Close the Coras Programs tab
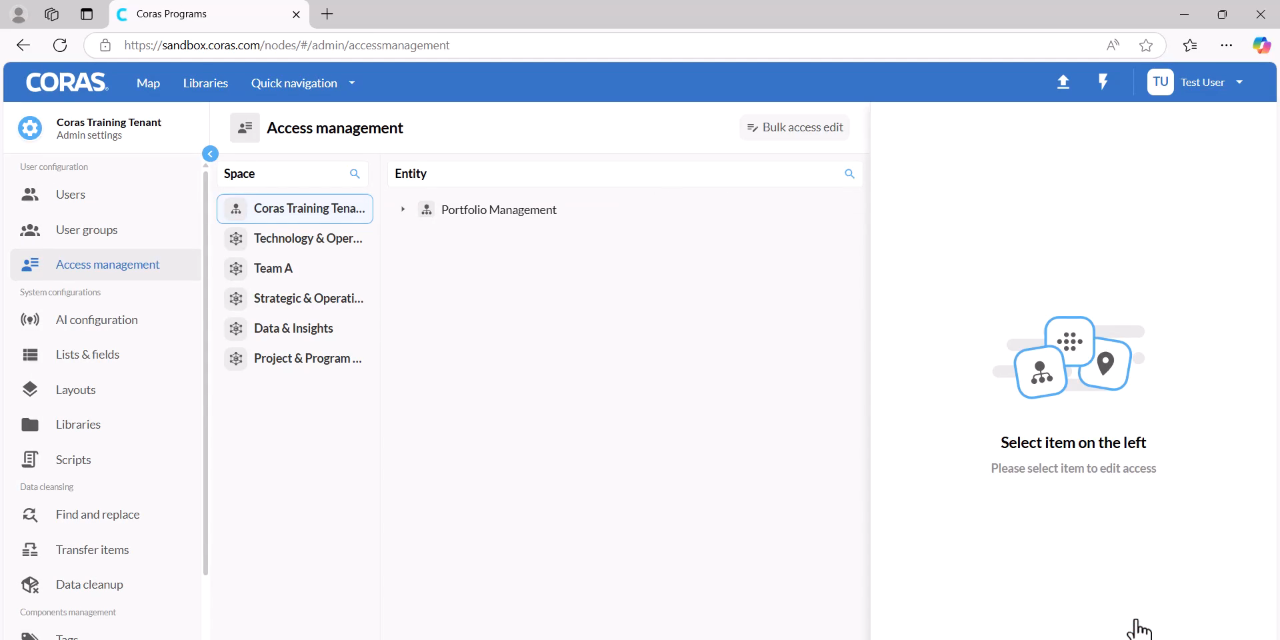Screen dimensions: 1280x640 point(296,14)
